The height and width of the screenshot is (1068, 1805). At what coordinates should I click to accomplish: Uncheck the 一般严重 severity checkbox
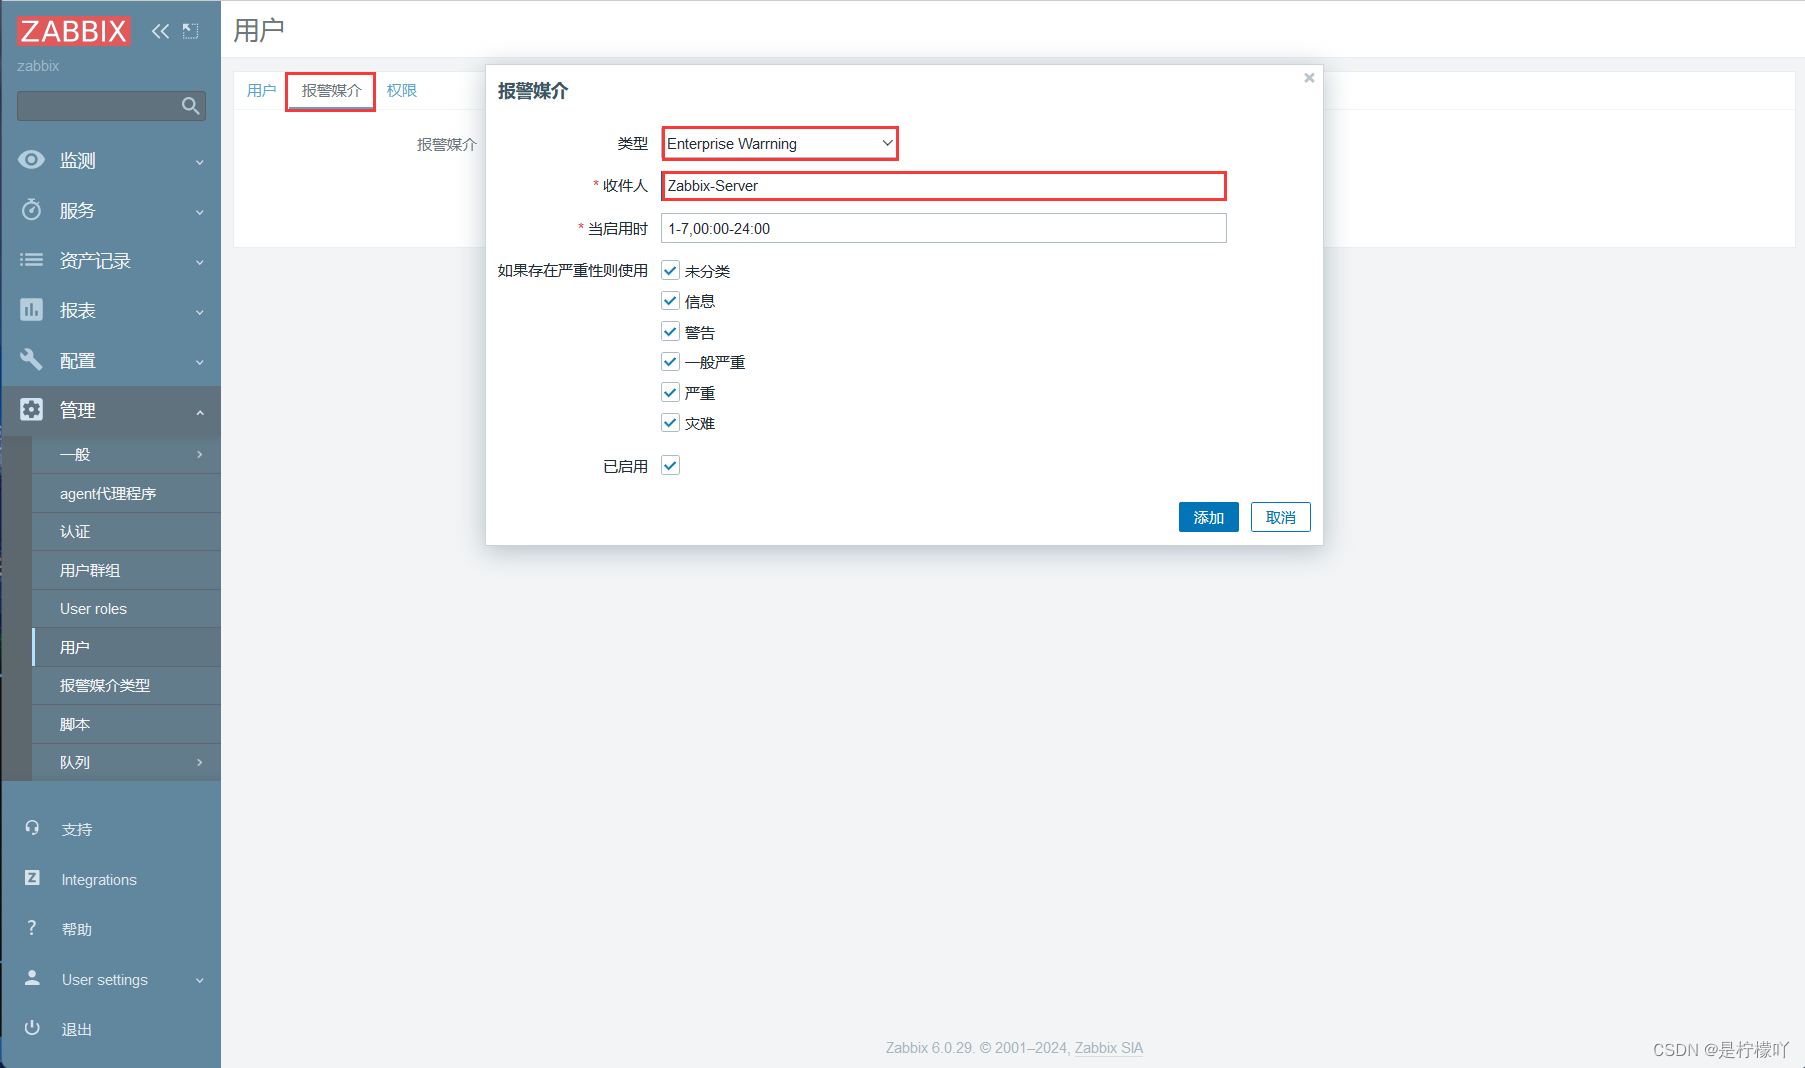pyautogui.click(x=671, y=362)
